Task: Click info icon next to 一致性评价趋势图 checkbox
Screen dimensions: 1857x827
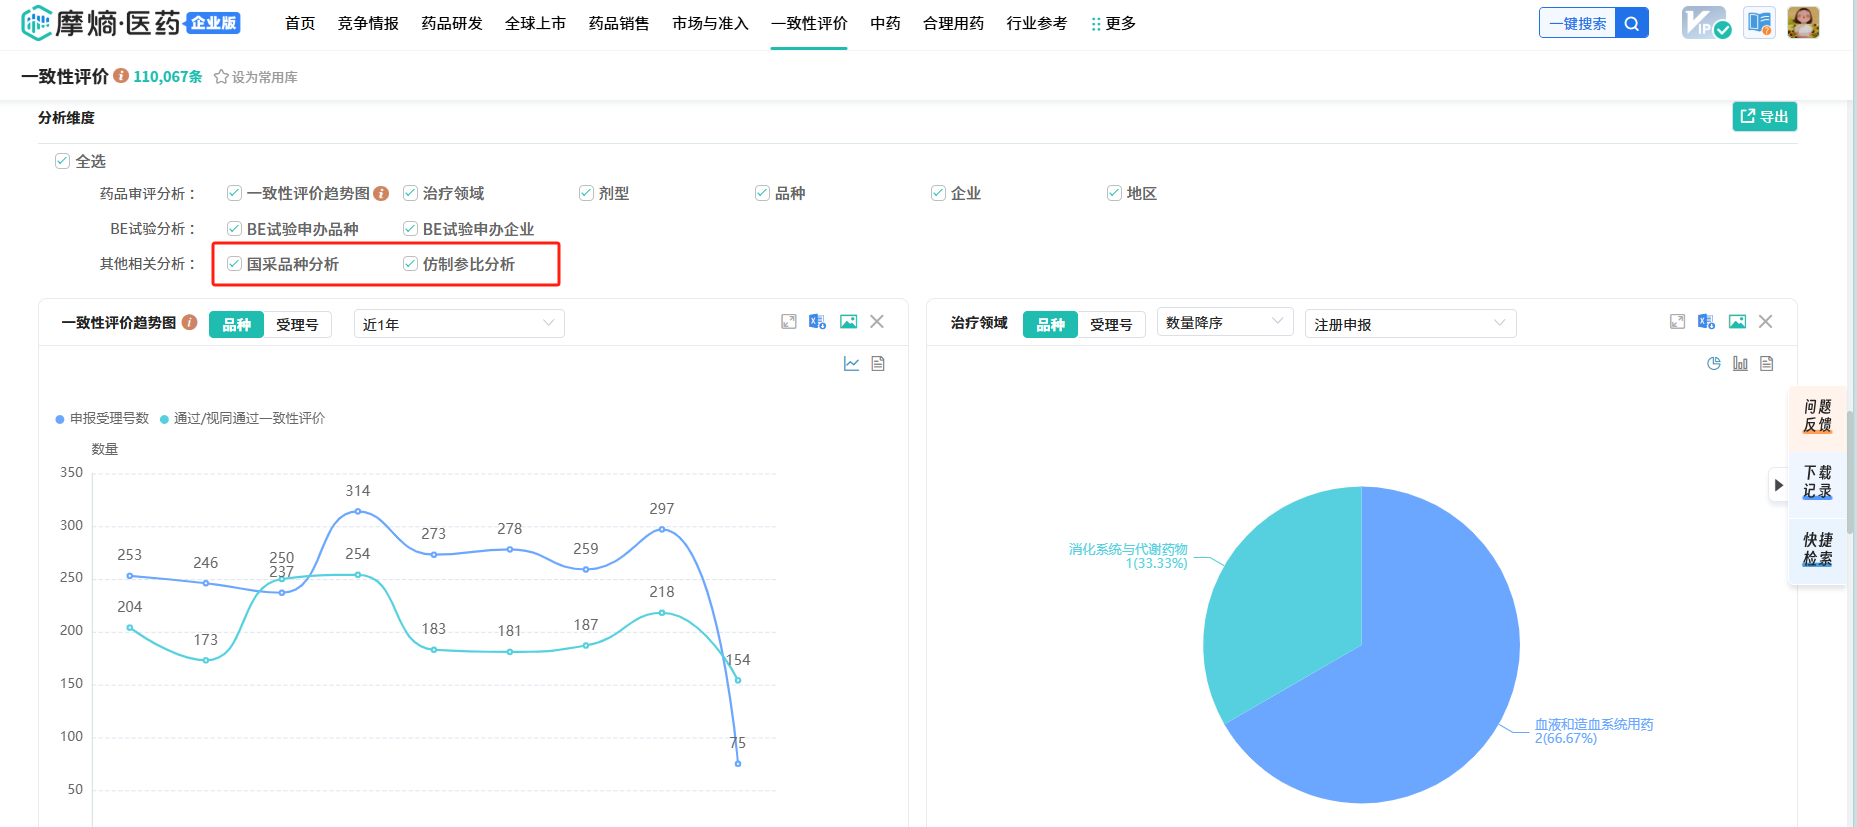Action: [x=381, y=193]
